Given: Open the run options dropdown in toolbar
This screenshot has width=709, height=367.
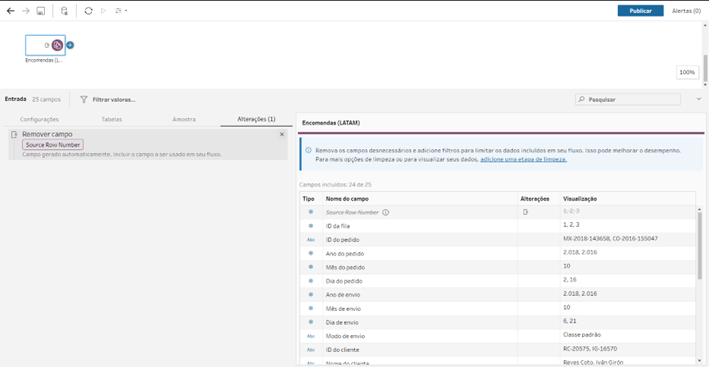Looking at the screenshot, I should (x=121, y=11).
